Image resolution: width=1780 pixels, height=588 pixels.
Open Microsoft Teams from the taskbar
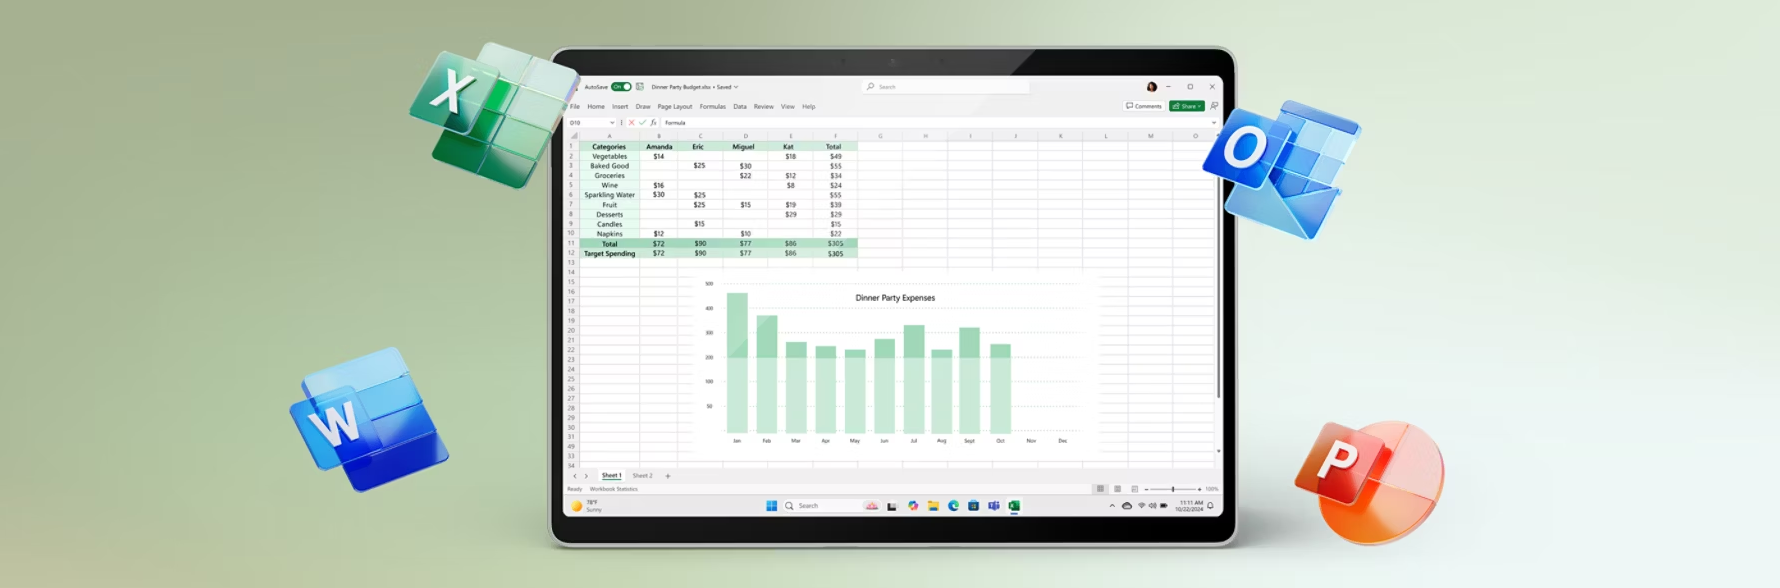994,506
